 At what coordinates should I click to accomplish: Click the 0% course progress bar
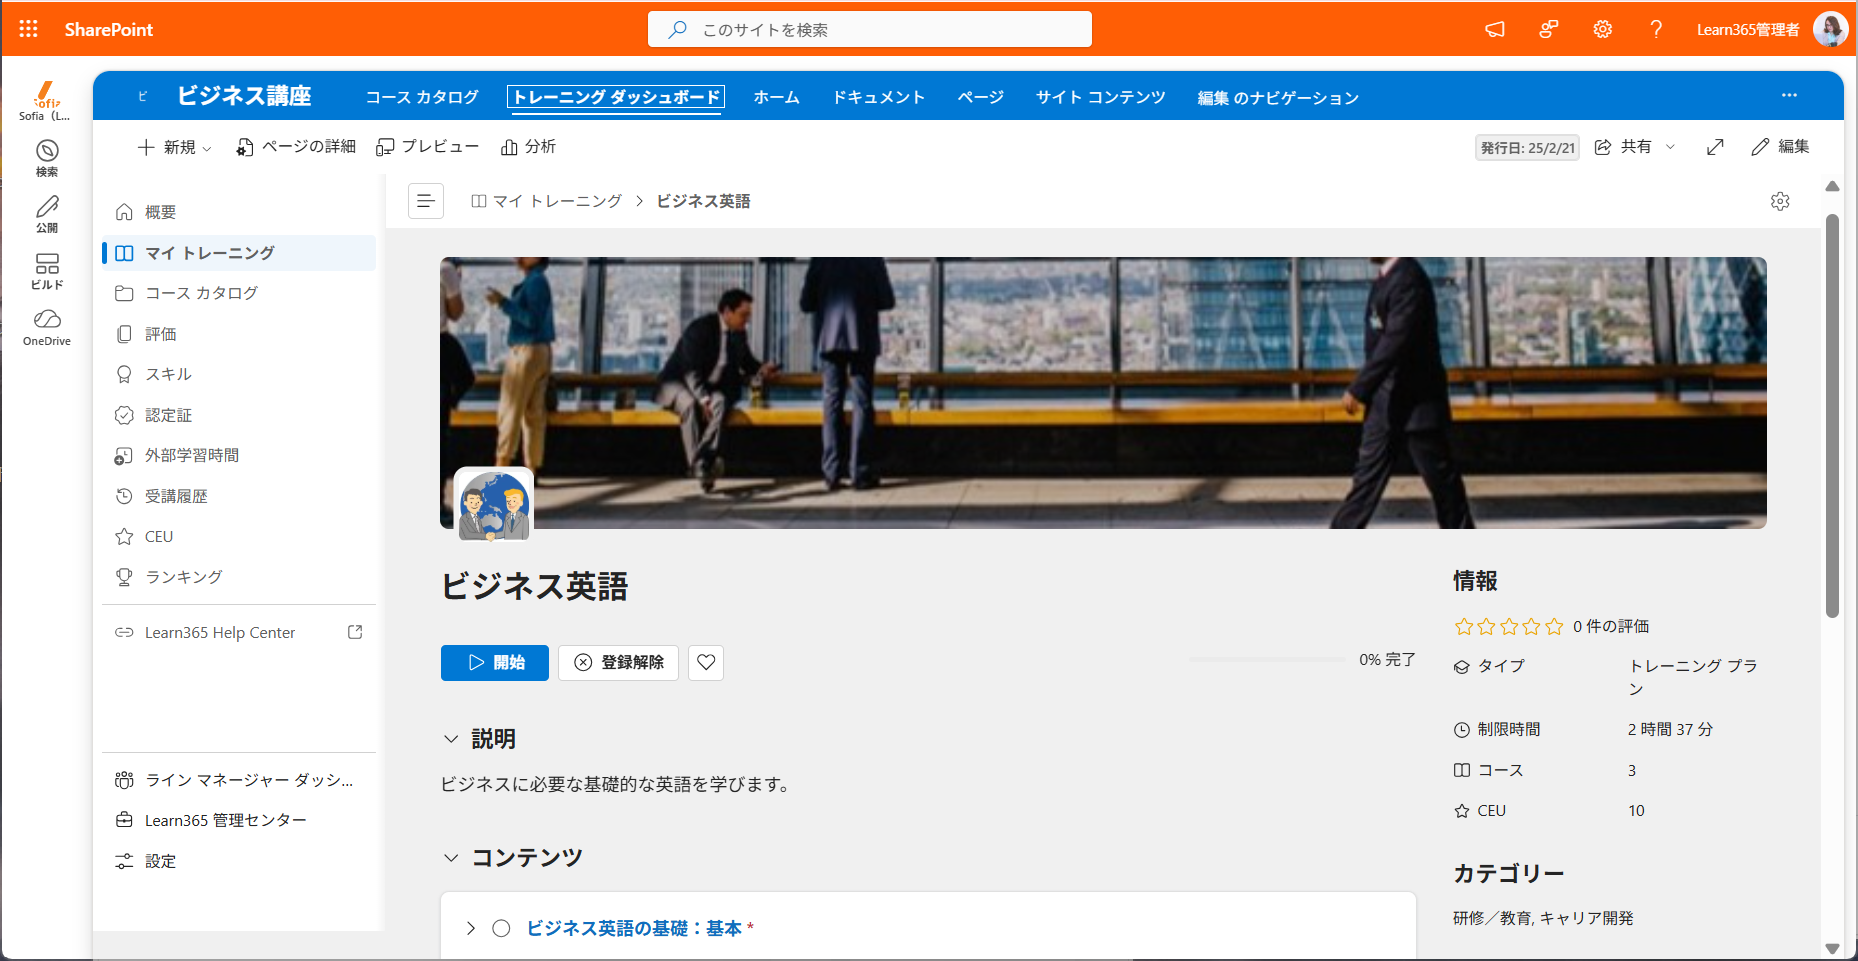point(1268,660)
